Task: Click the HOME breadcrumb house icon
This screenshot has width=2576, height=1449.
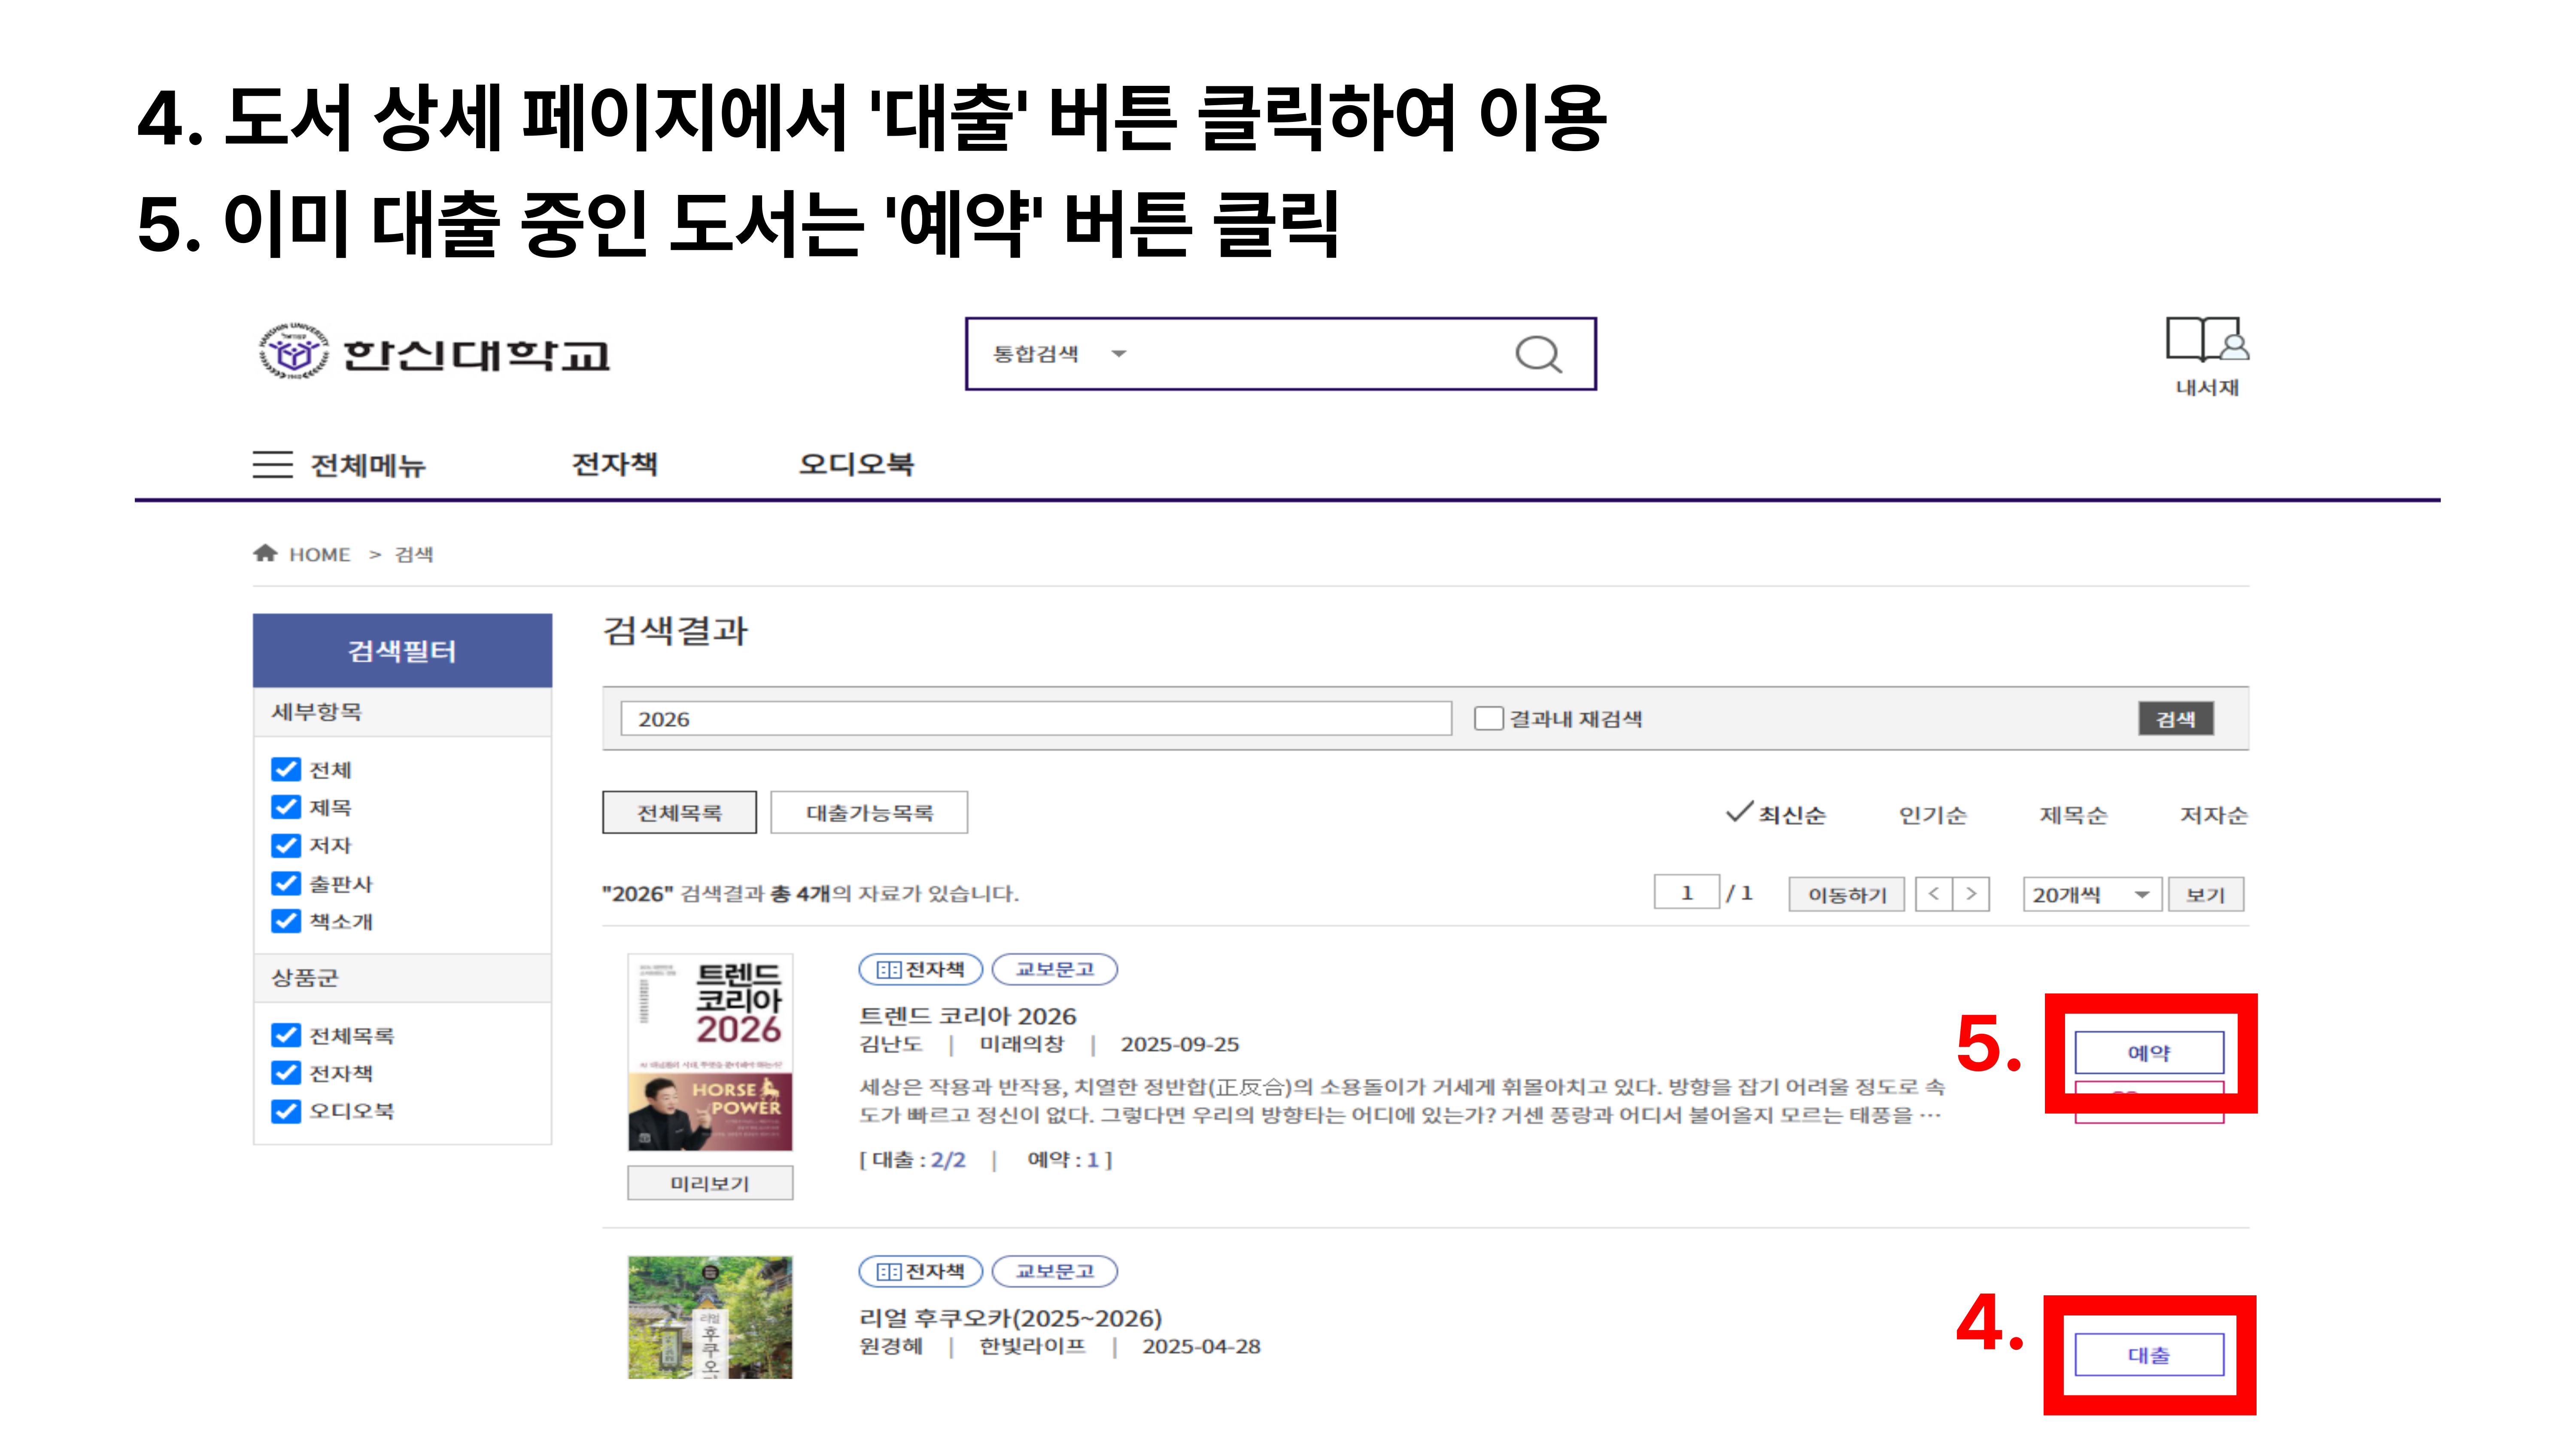Action: tap(265, 553)
